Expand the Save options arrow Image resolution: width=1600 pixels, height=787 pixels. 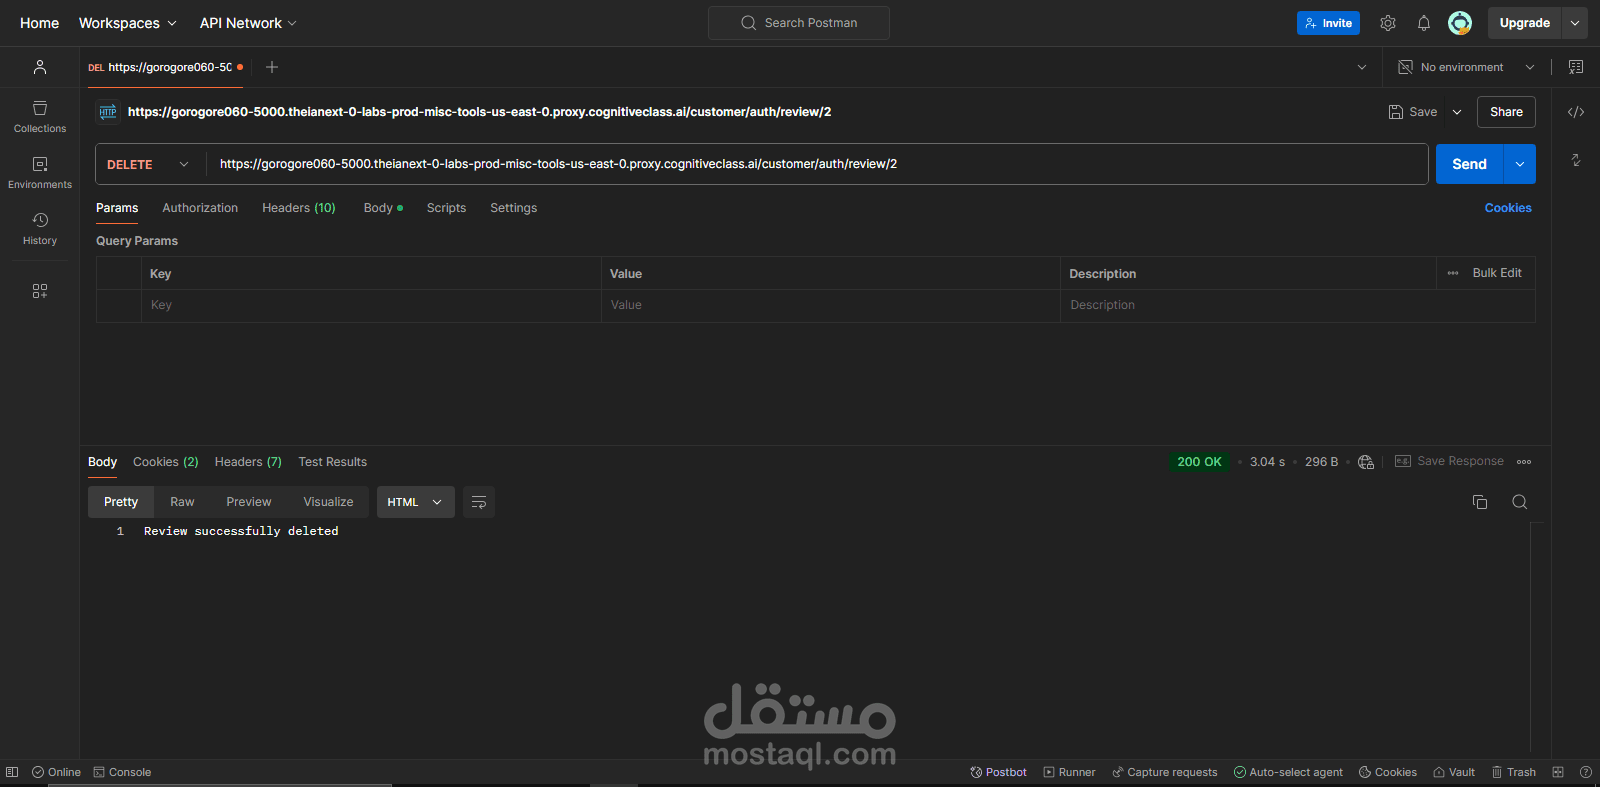1457,112
